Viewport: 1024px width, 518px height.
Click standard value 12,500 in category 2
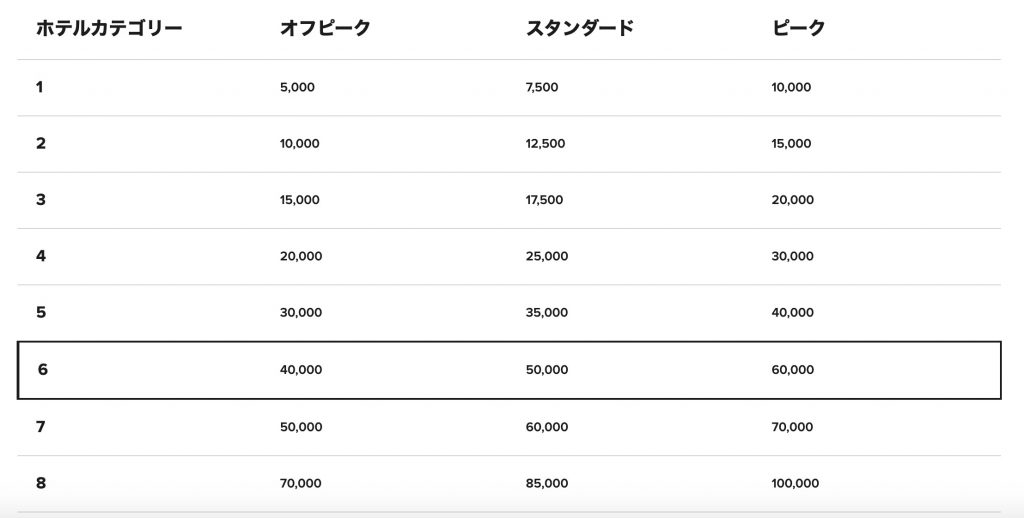click(x=545, y=144)
